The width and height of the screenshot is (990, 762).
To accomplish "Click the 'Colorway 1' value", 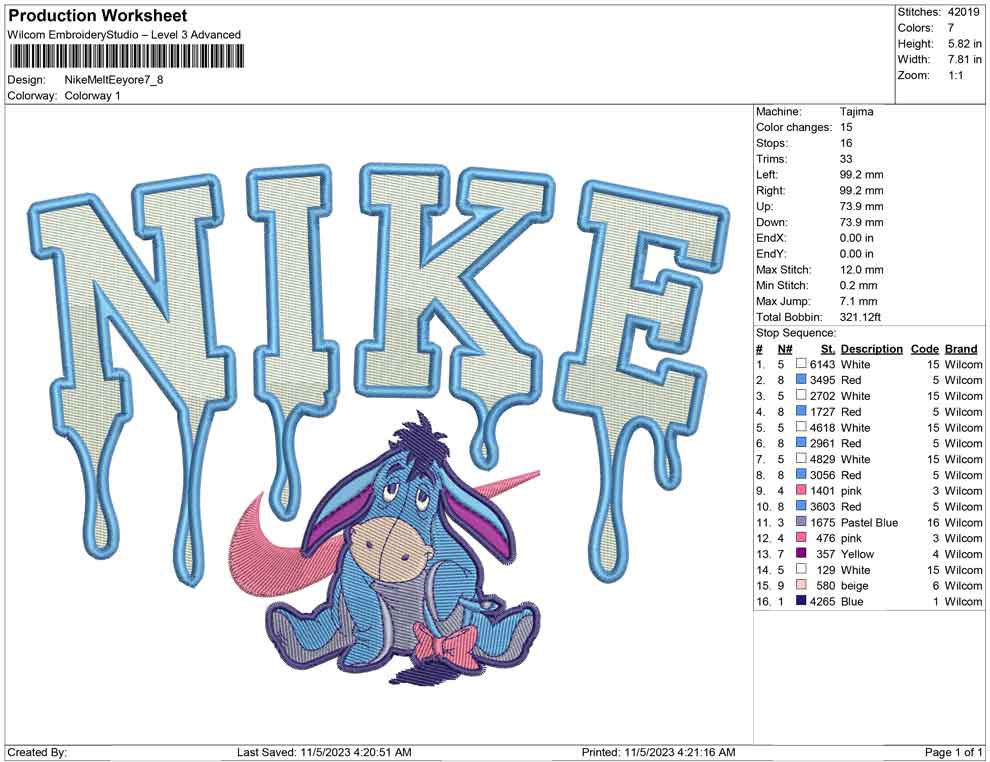I will pos(92,96).
